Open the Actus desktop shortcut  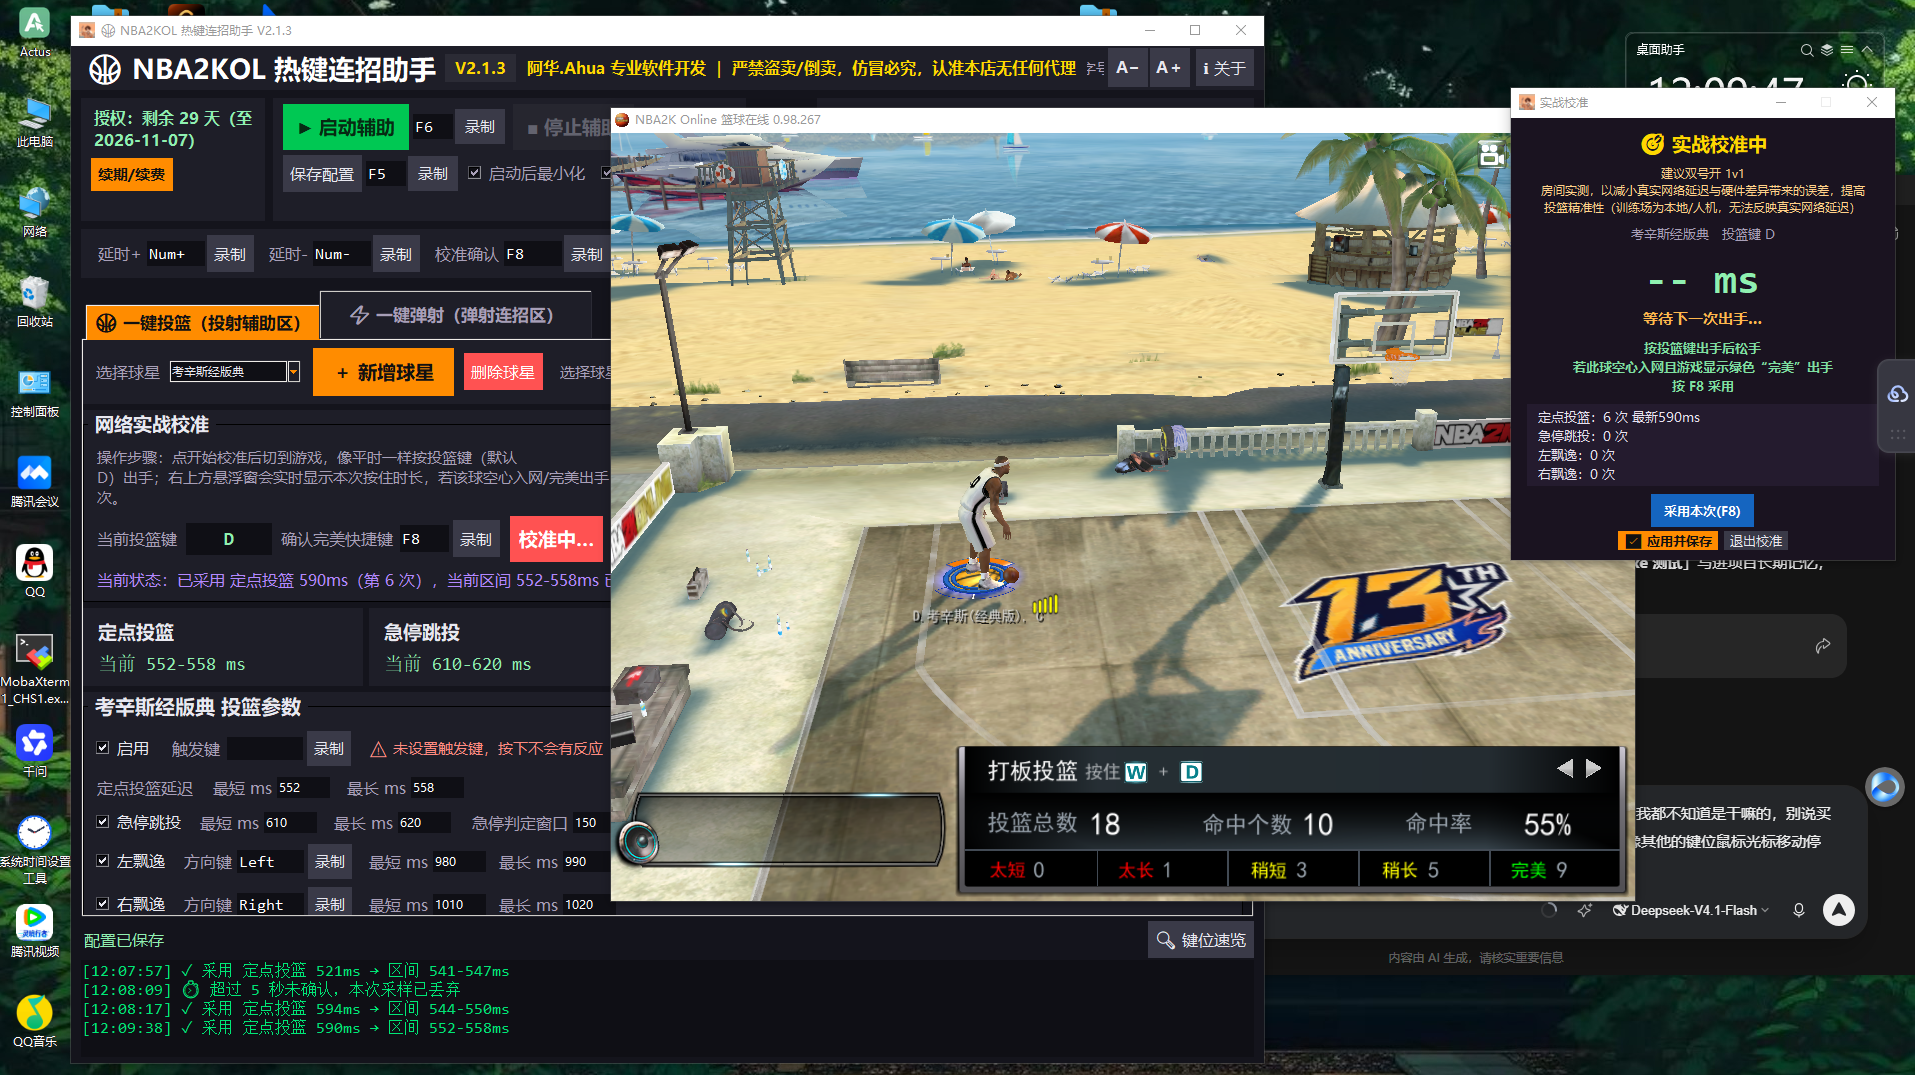pyautogui.click(x=34, y=31)
